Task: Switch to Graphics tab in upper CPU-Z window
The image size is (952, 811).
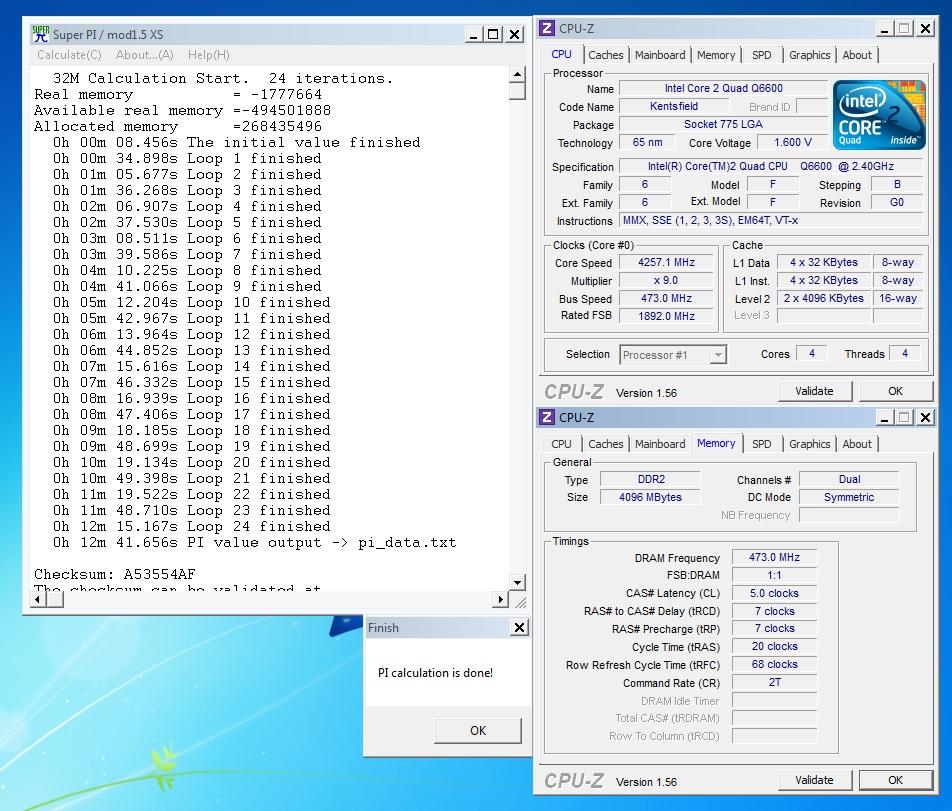Action: click(x=809, y=55)
